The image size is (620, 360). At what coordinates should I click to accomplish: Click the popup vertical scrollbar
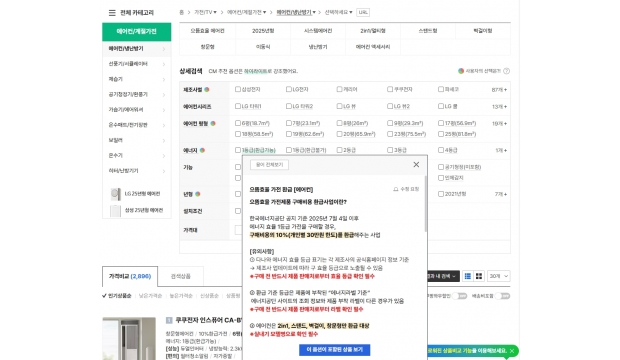tap(426, 204)
